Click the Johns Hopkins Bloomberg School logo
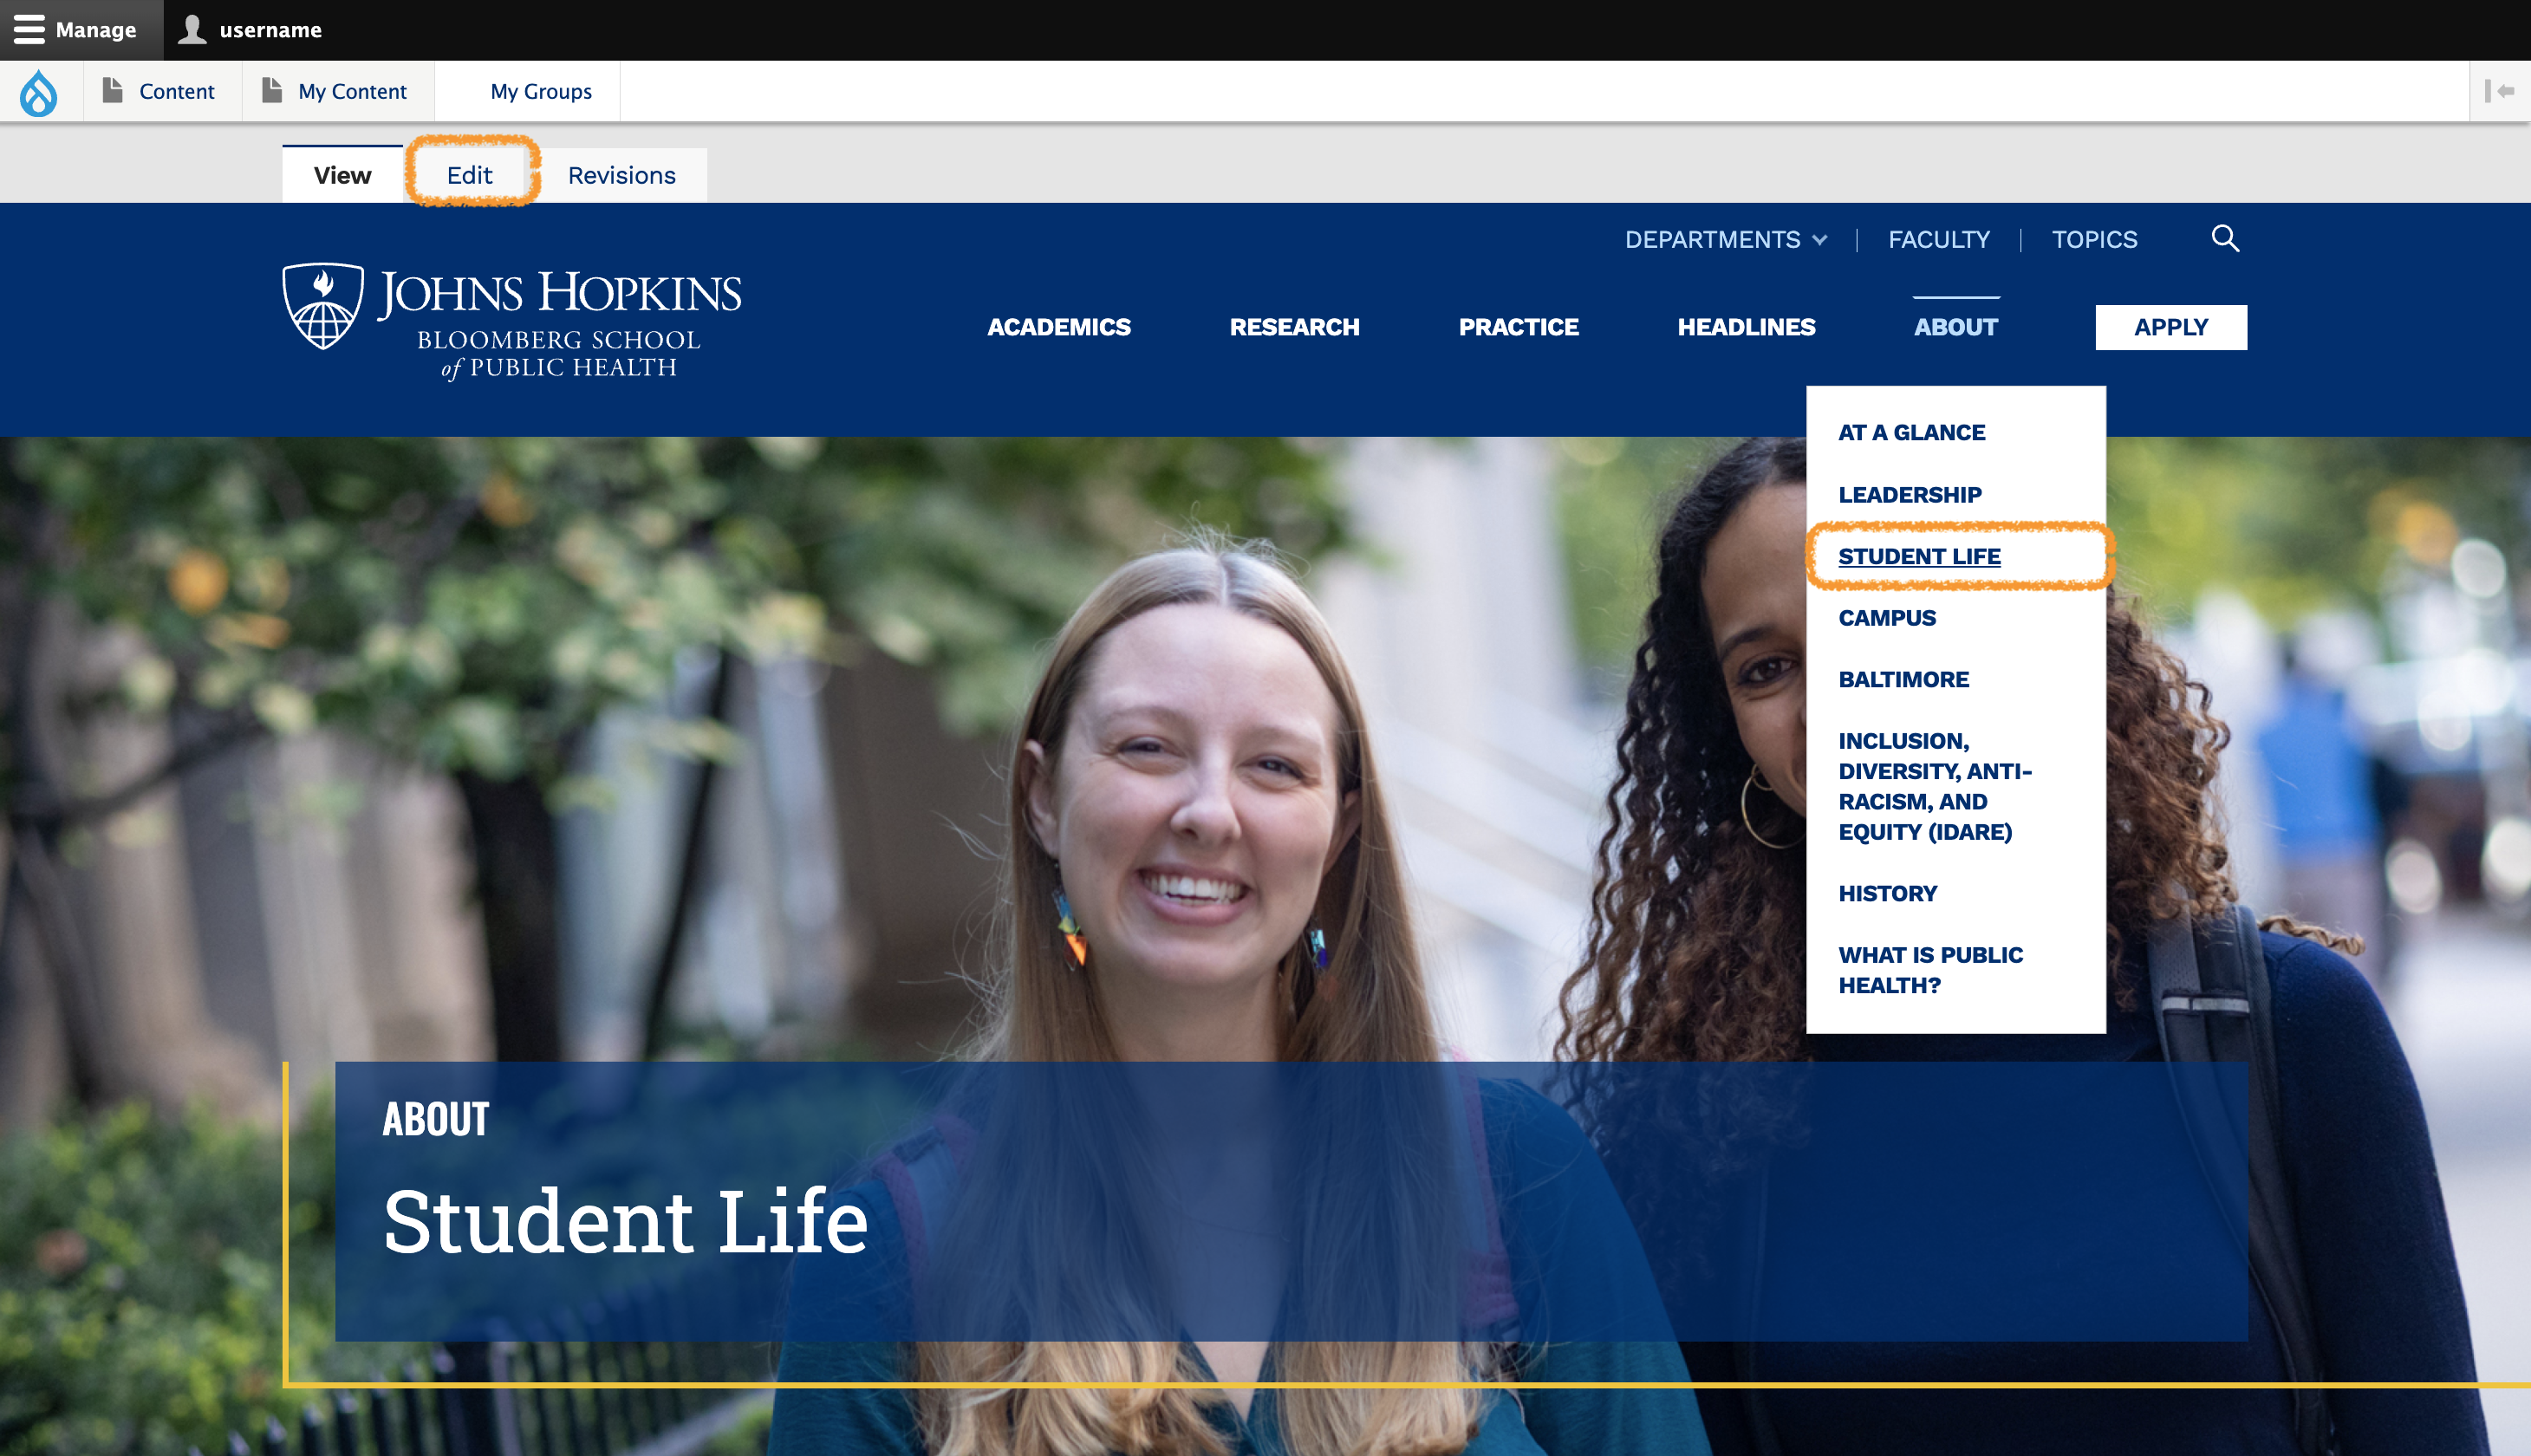Screen dimensions: 2531x1456 511,322
